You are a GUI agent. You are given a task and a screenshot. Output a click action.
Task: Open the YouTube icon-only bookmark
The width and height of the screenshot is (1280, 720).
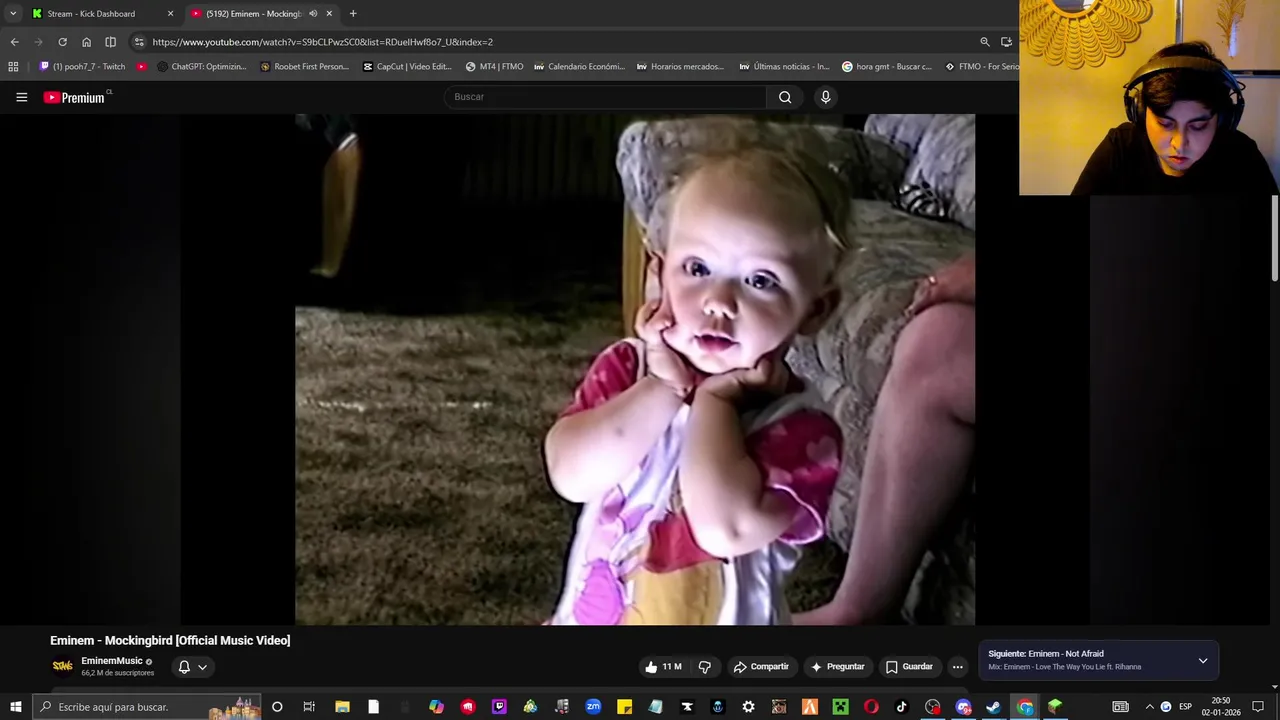point(141,67)
